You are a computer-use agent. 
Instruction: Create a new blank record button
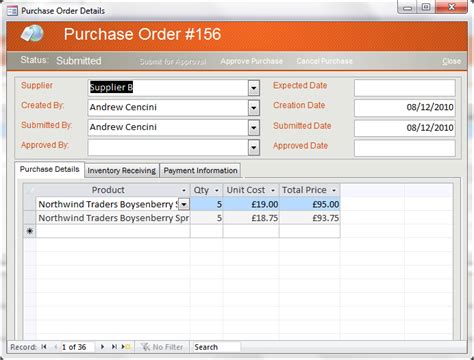126,347
